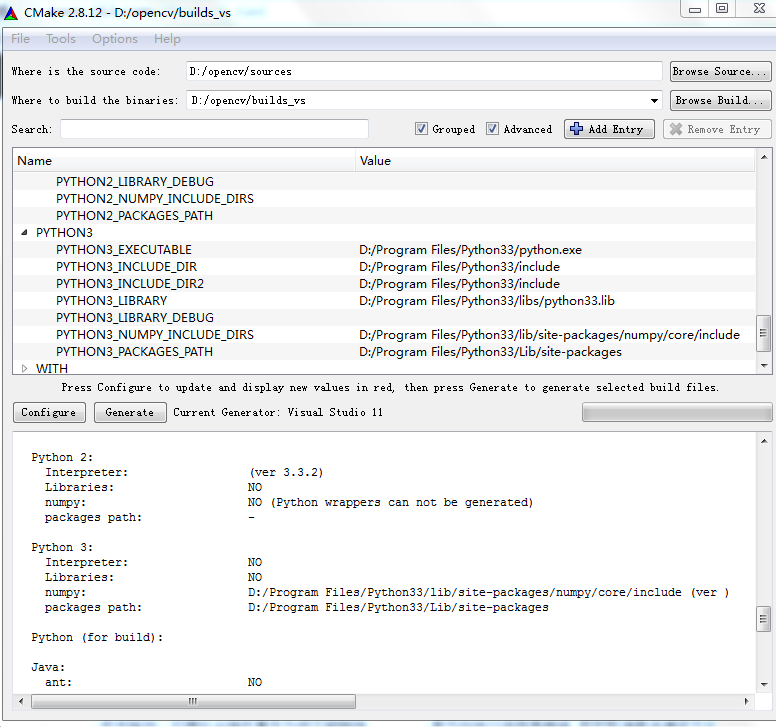Image resolution: width=776 pixels, height=727 pixels.
Task: Click the 'Current Generator: Visual Studio 11' label
Action: point(278,412)
